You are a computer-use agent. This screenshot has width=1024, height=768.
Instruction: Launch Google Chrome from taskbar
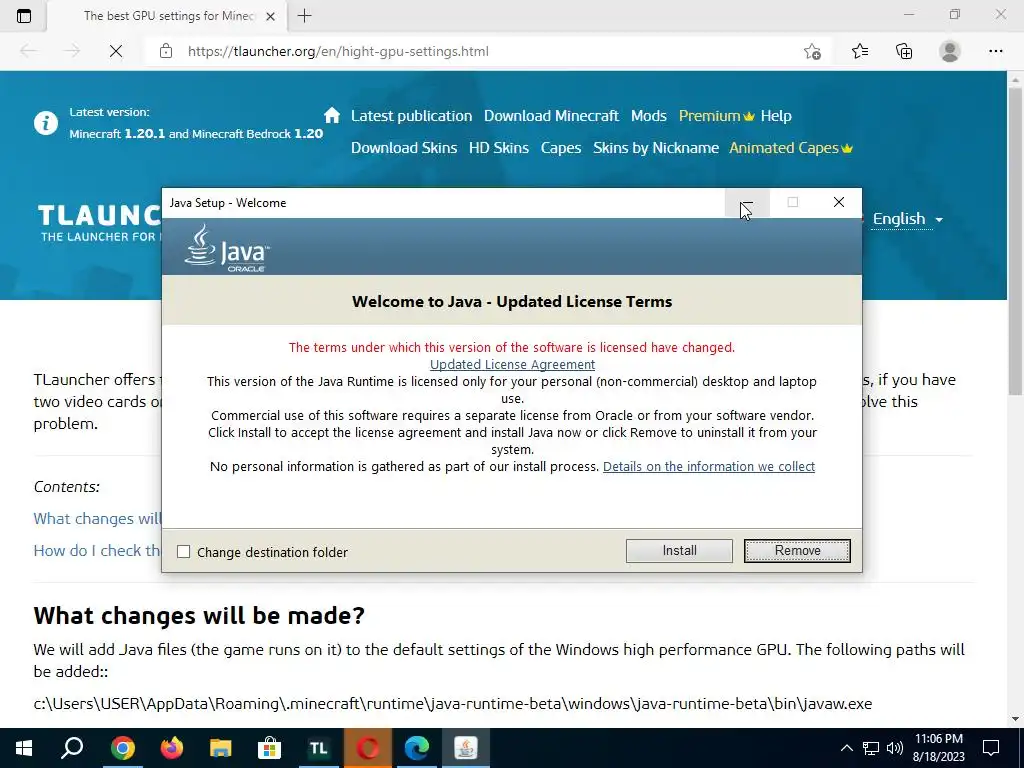point(122,748)
